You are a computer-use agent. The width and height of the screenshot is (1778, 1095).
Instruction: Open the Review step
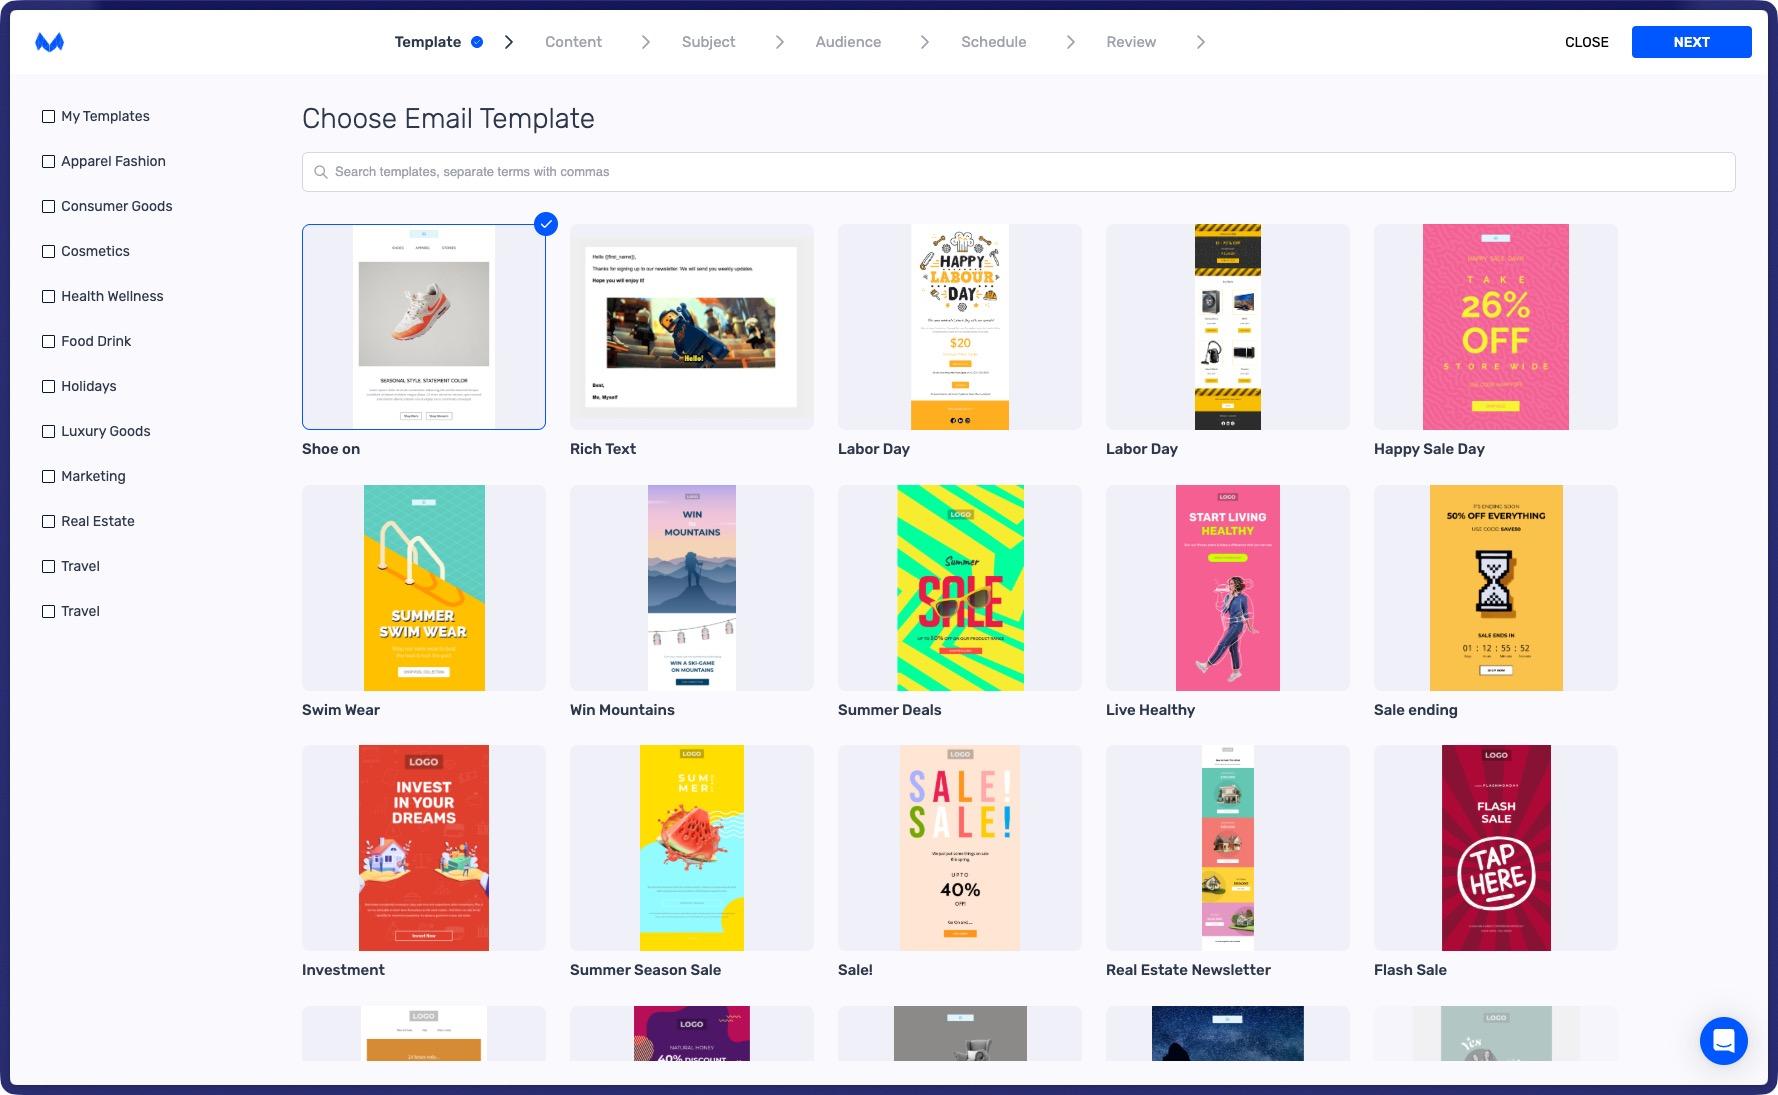1131,42
